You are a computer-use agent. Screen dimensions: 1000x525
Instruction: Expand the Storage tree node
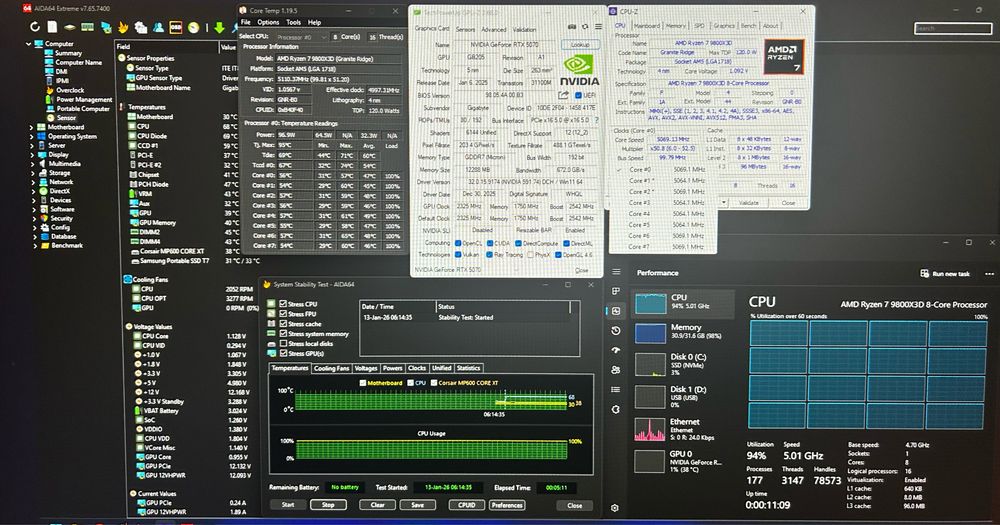(32, 173)
